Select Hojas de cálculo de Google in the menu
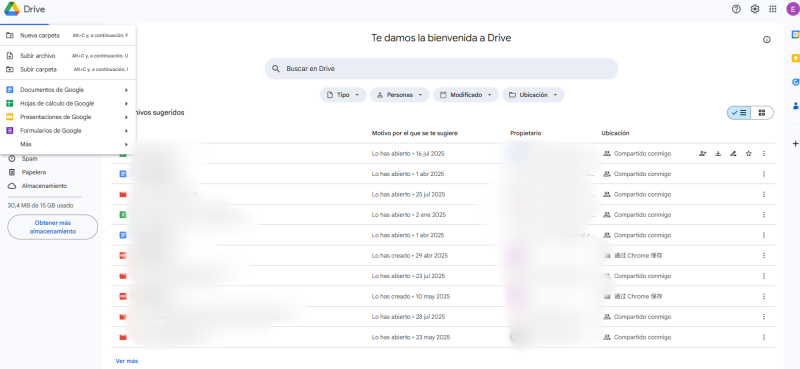 click(x=68, y=104)
